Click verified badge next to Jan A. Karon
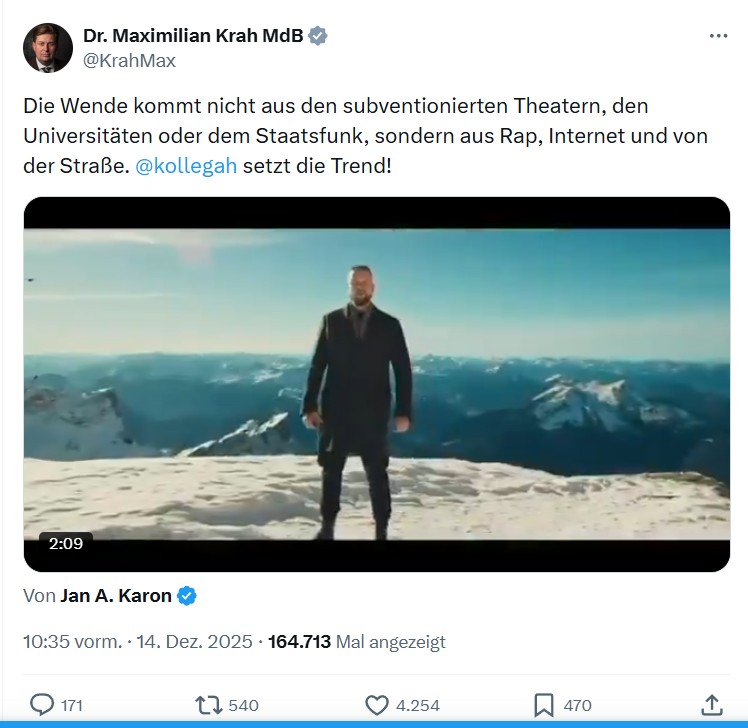 (187, 596)
